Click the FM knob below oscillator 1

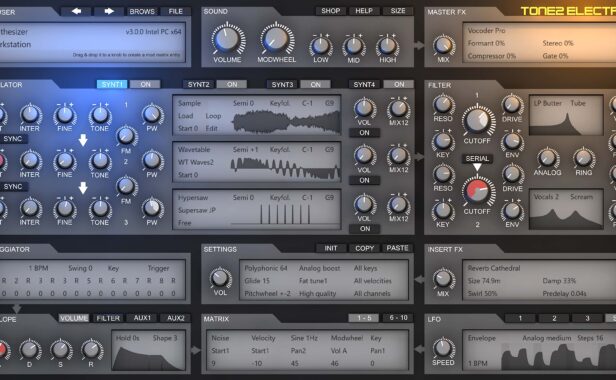[126, 136]
